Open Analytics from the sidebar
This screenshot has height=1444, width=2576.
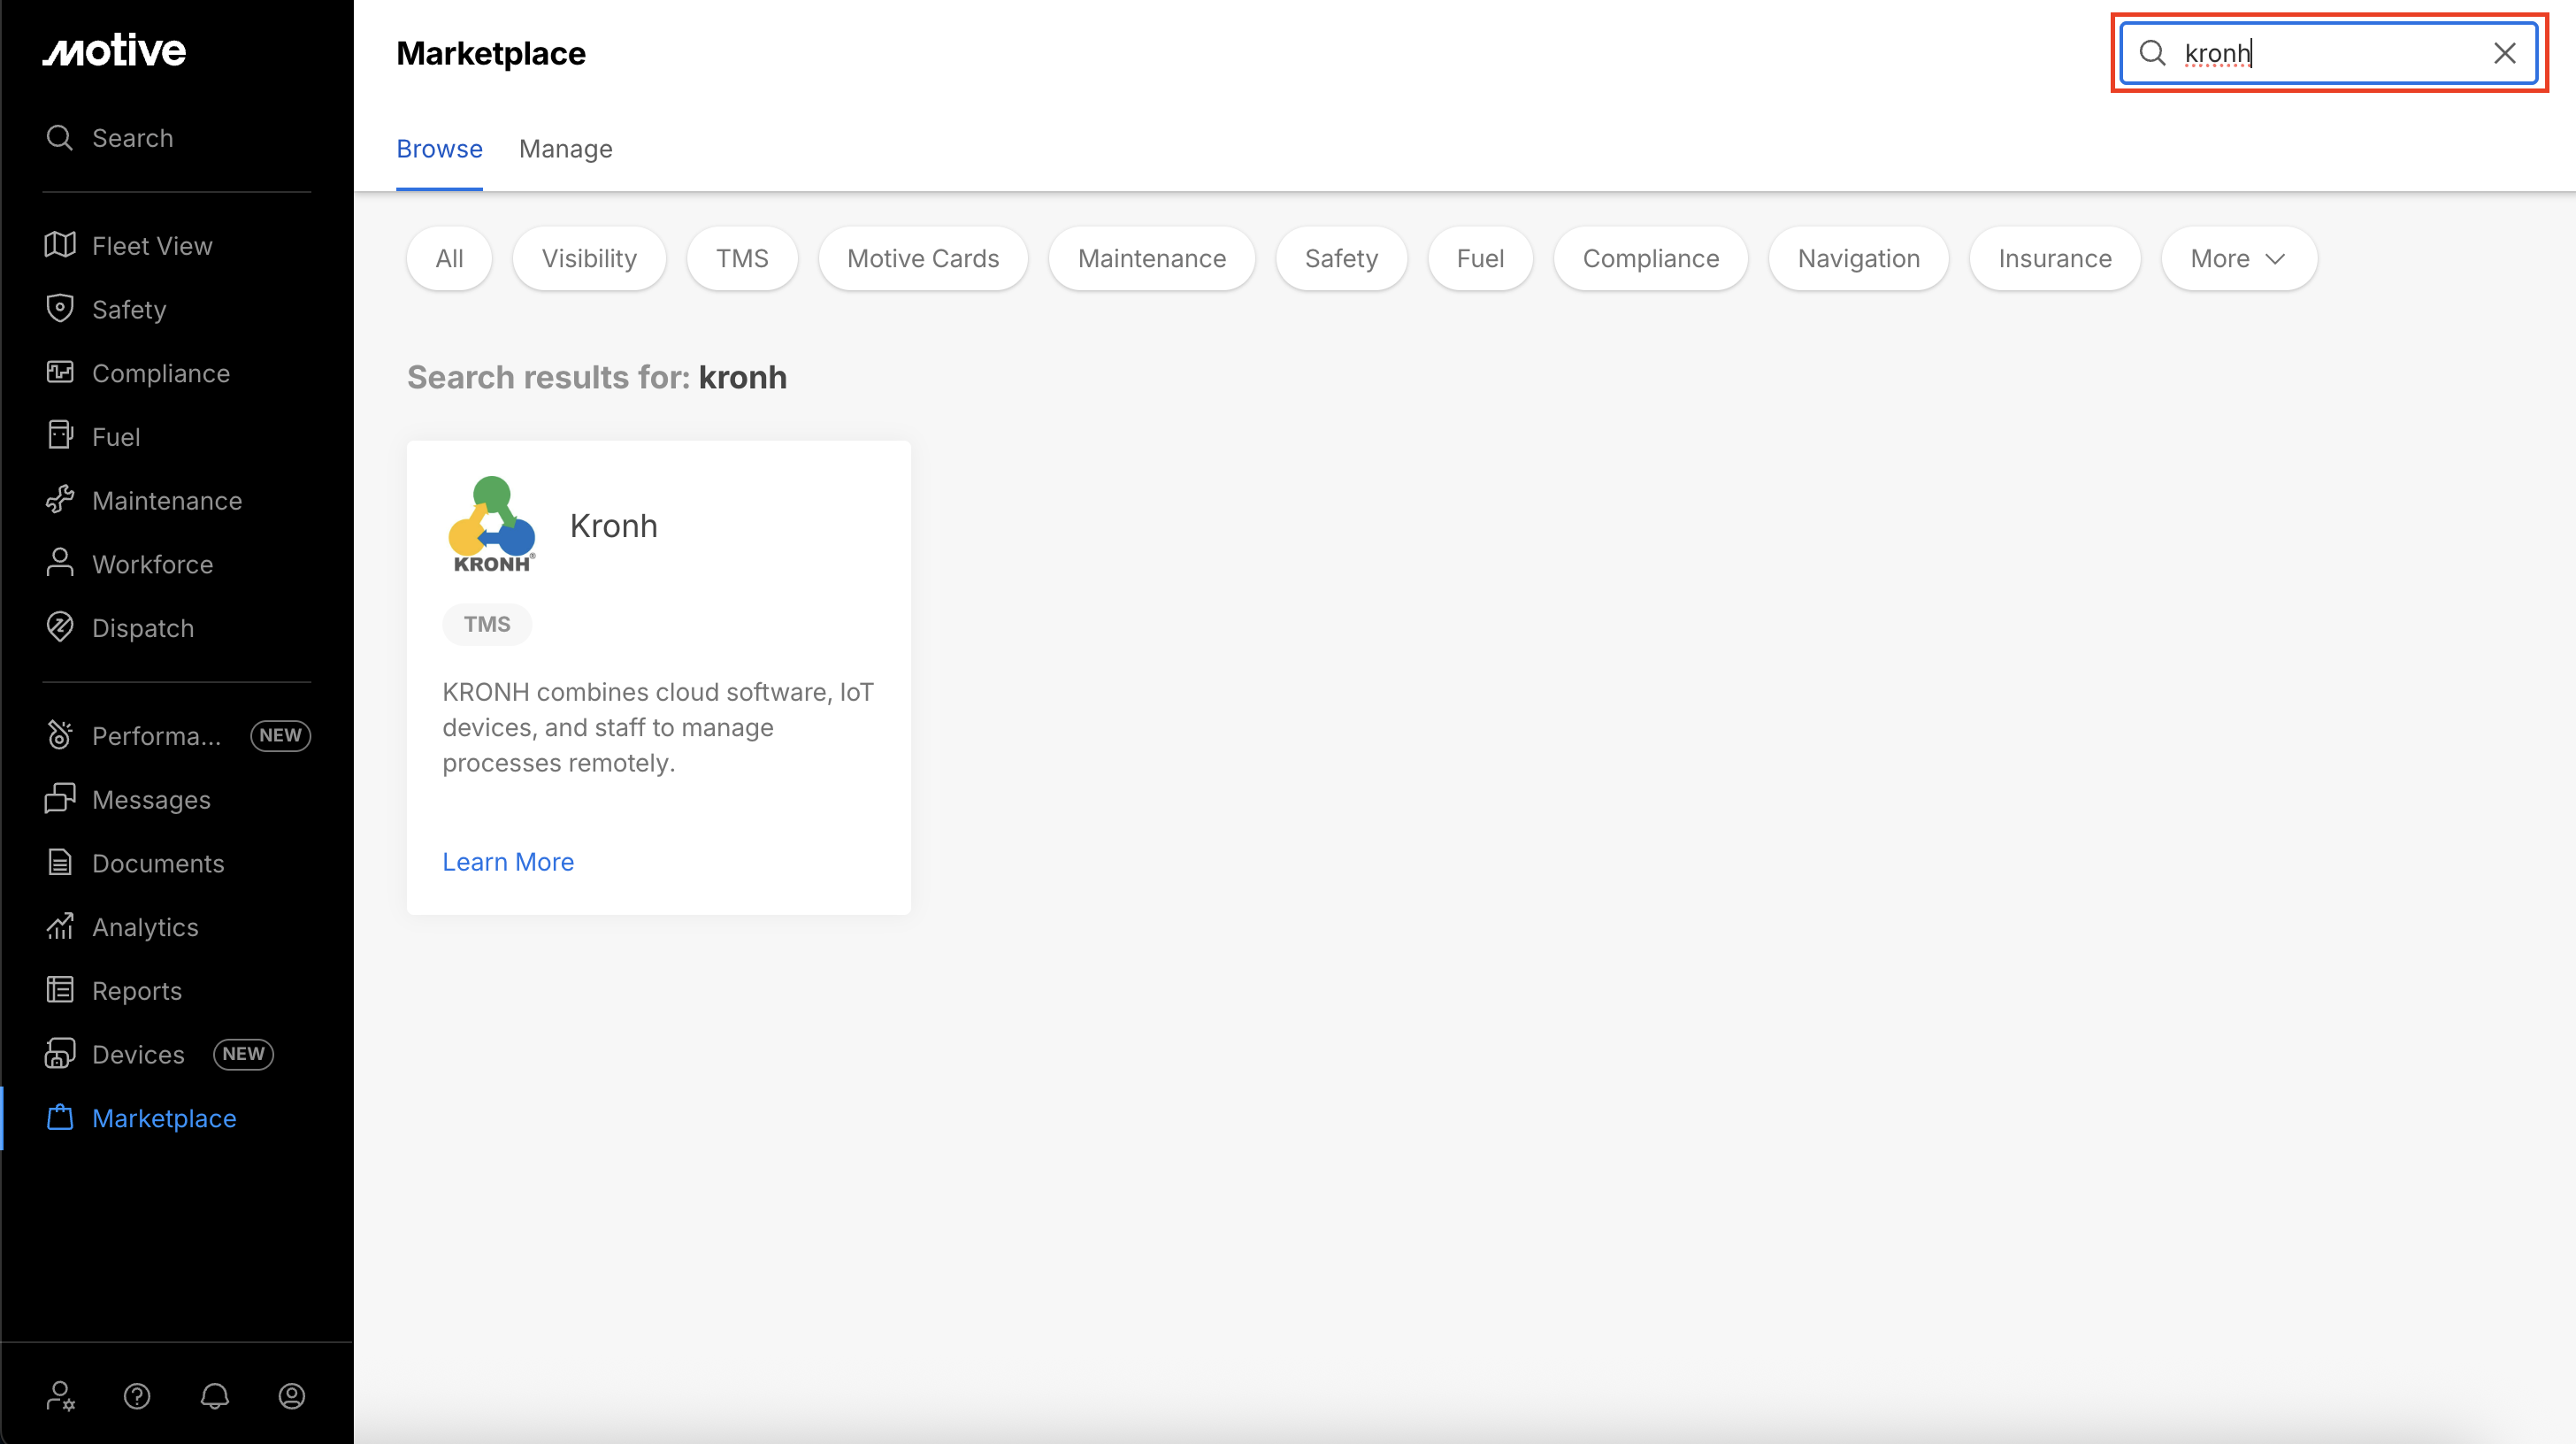tap(145, 927)
